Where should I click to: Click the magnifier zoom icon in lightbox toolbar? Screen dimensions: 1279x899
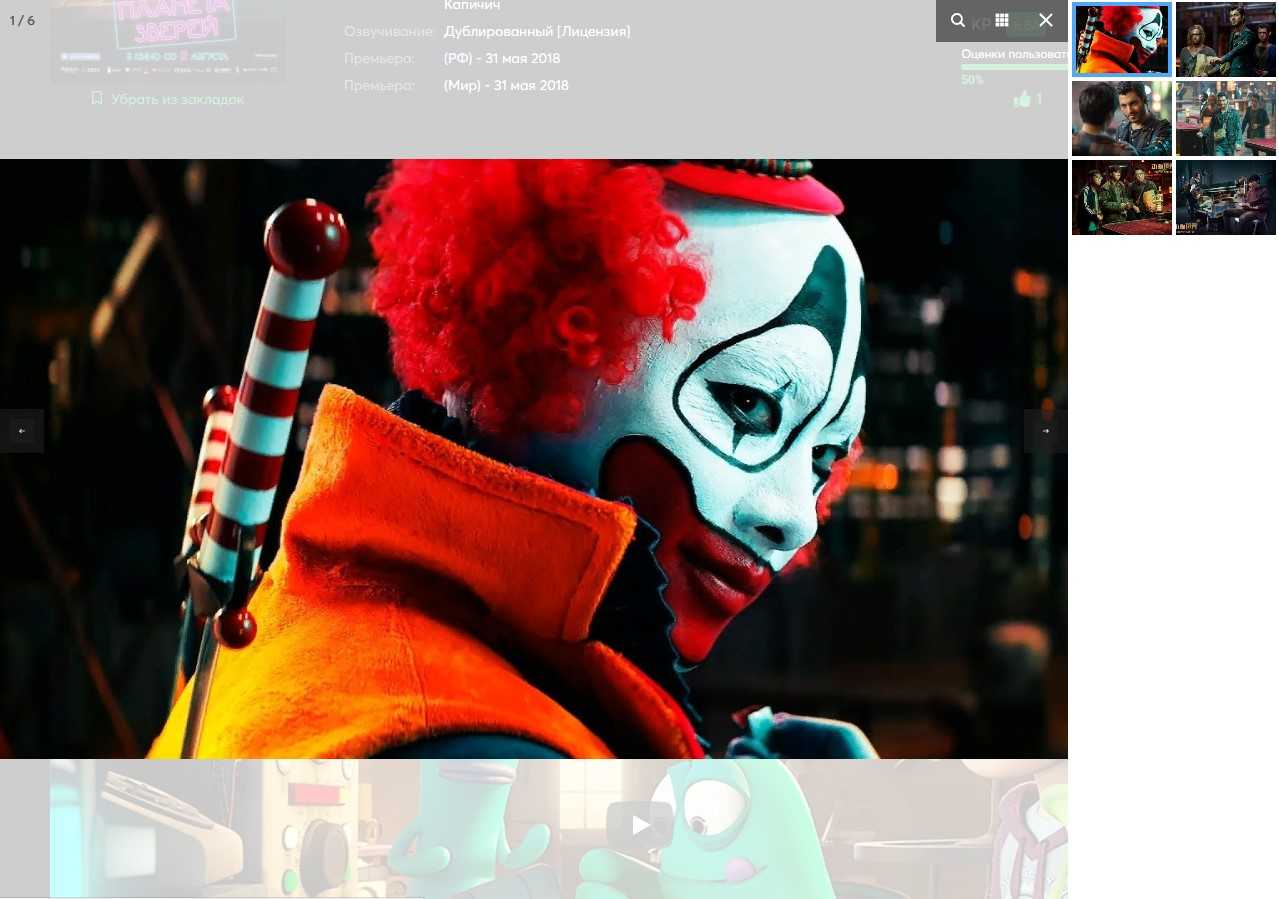point(958,20)
